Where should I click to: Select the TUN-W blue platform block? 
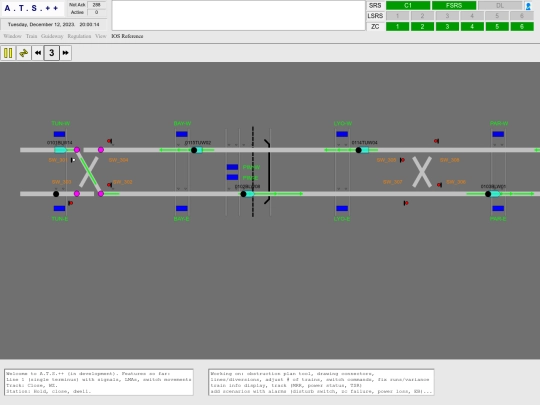[59, 134]
